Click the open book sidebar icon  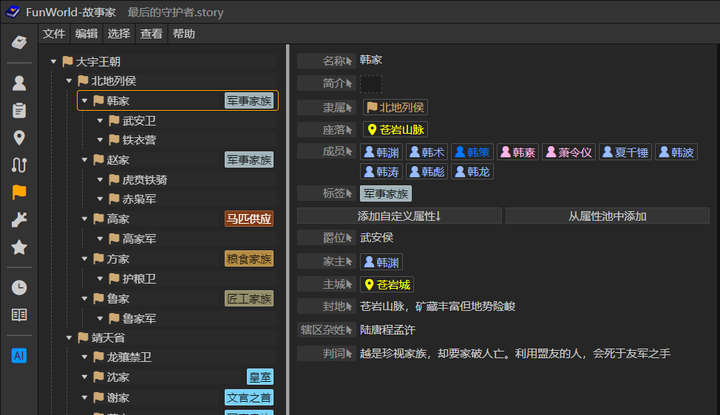[19, 315]
